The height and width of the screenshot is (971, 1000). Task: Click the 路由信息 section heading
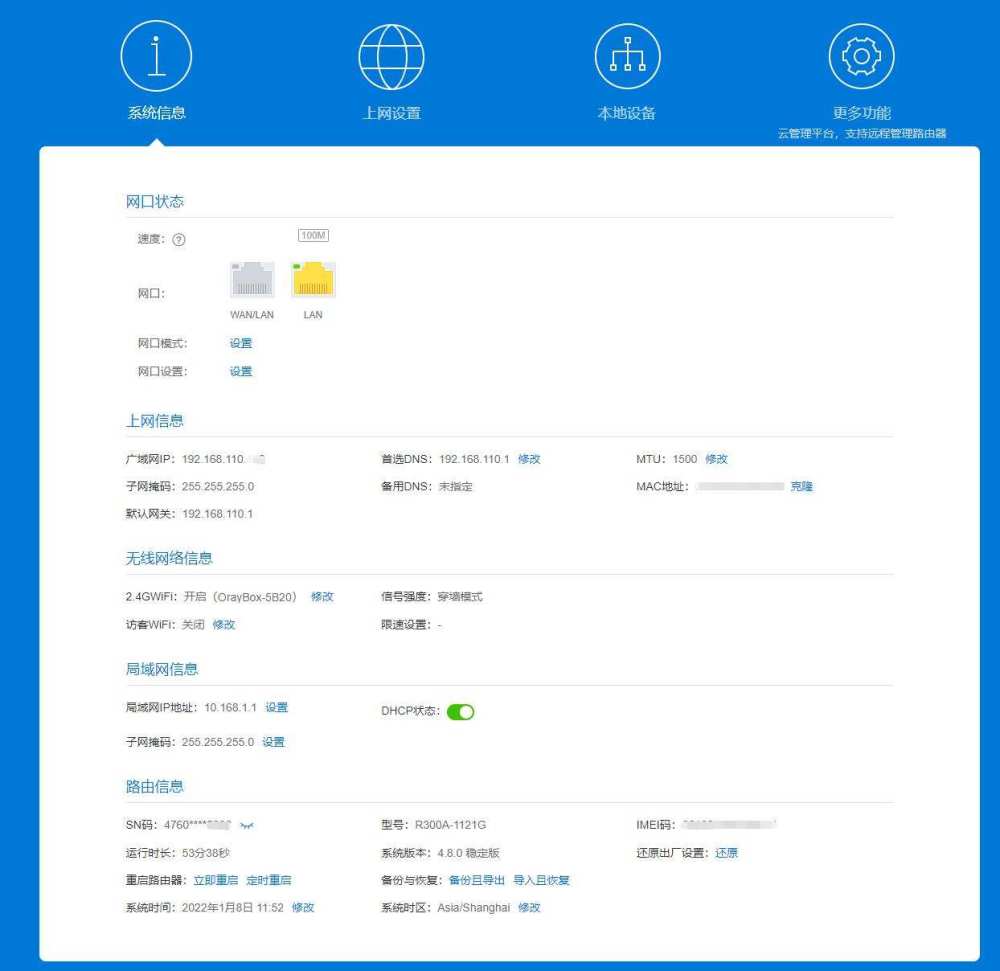[x=154, y=787]
